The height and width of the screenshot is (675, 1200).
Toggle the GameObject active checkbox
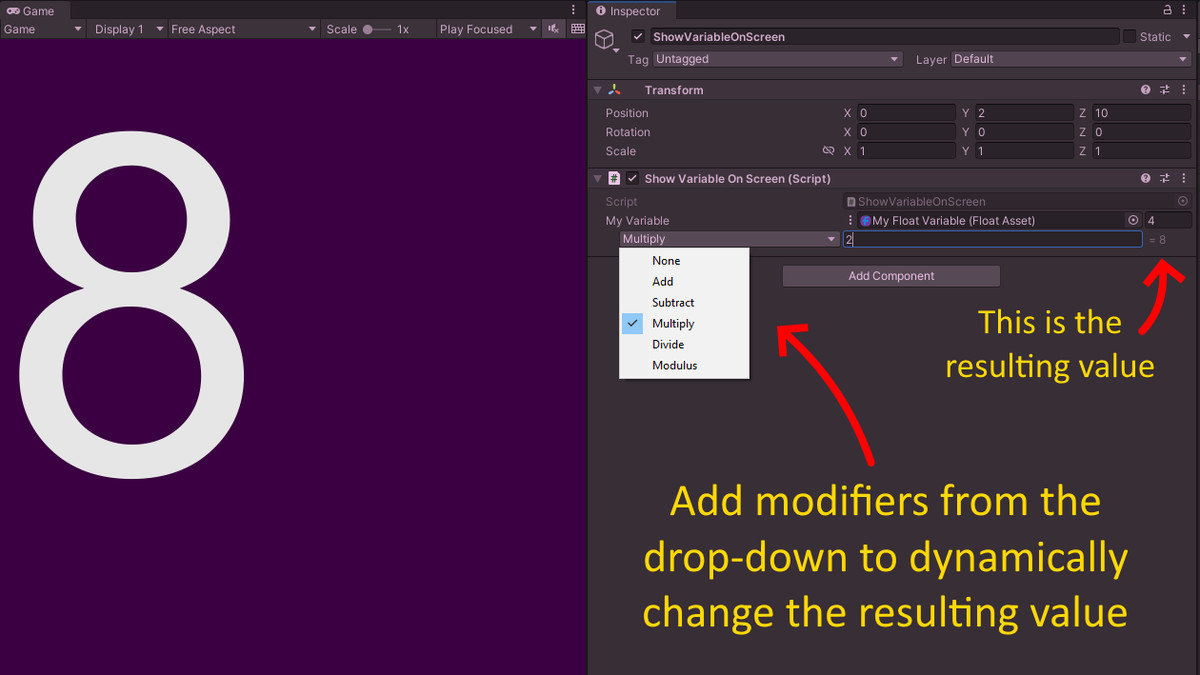click(x=638, y=36)
